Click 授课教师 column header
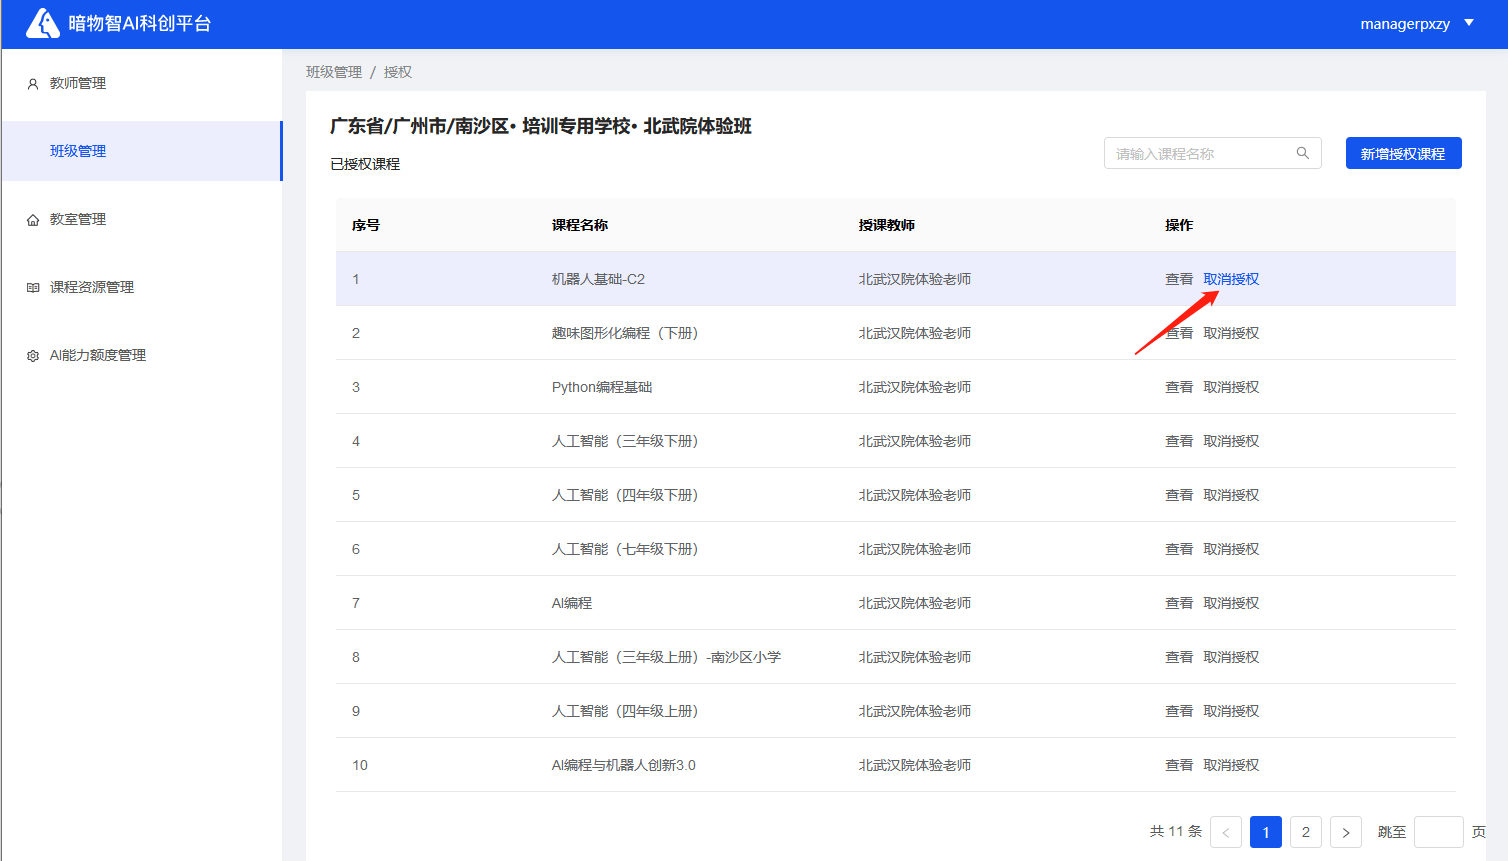The width and height of the screenshot is (1508, 861). tap(887, 225)
